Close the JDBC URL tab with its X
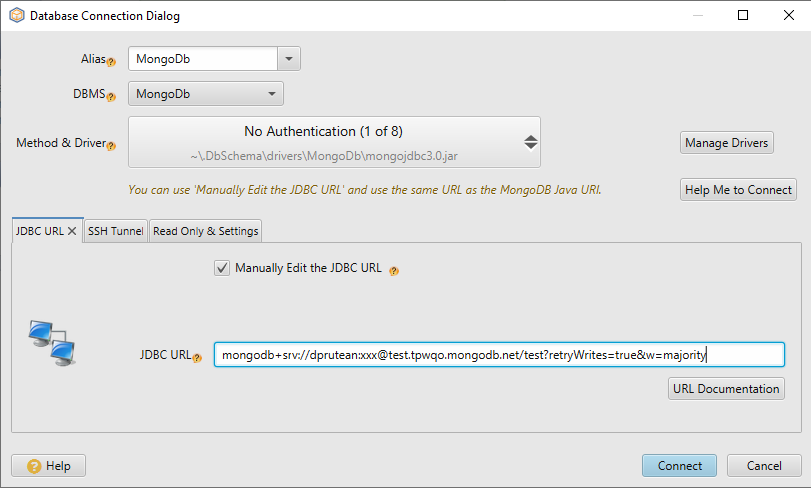Image resolution: width=811 pixels, height=488 pixels. 72,231
